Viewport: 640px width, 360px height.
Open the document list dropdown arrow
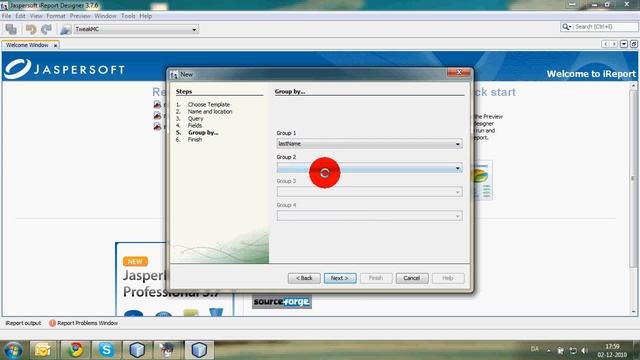(624, 44)
